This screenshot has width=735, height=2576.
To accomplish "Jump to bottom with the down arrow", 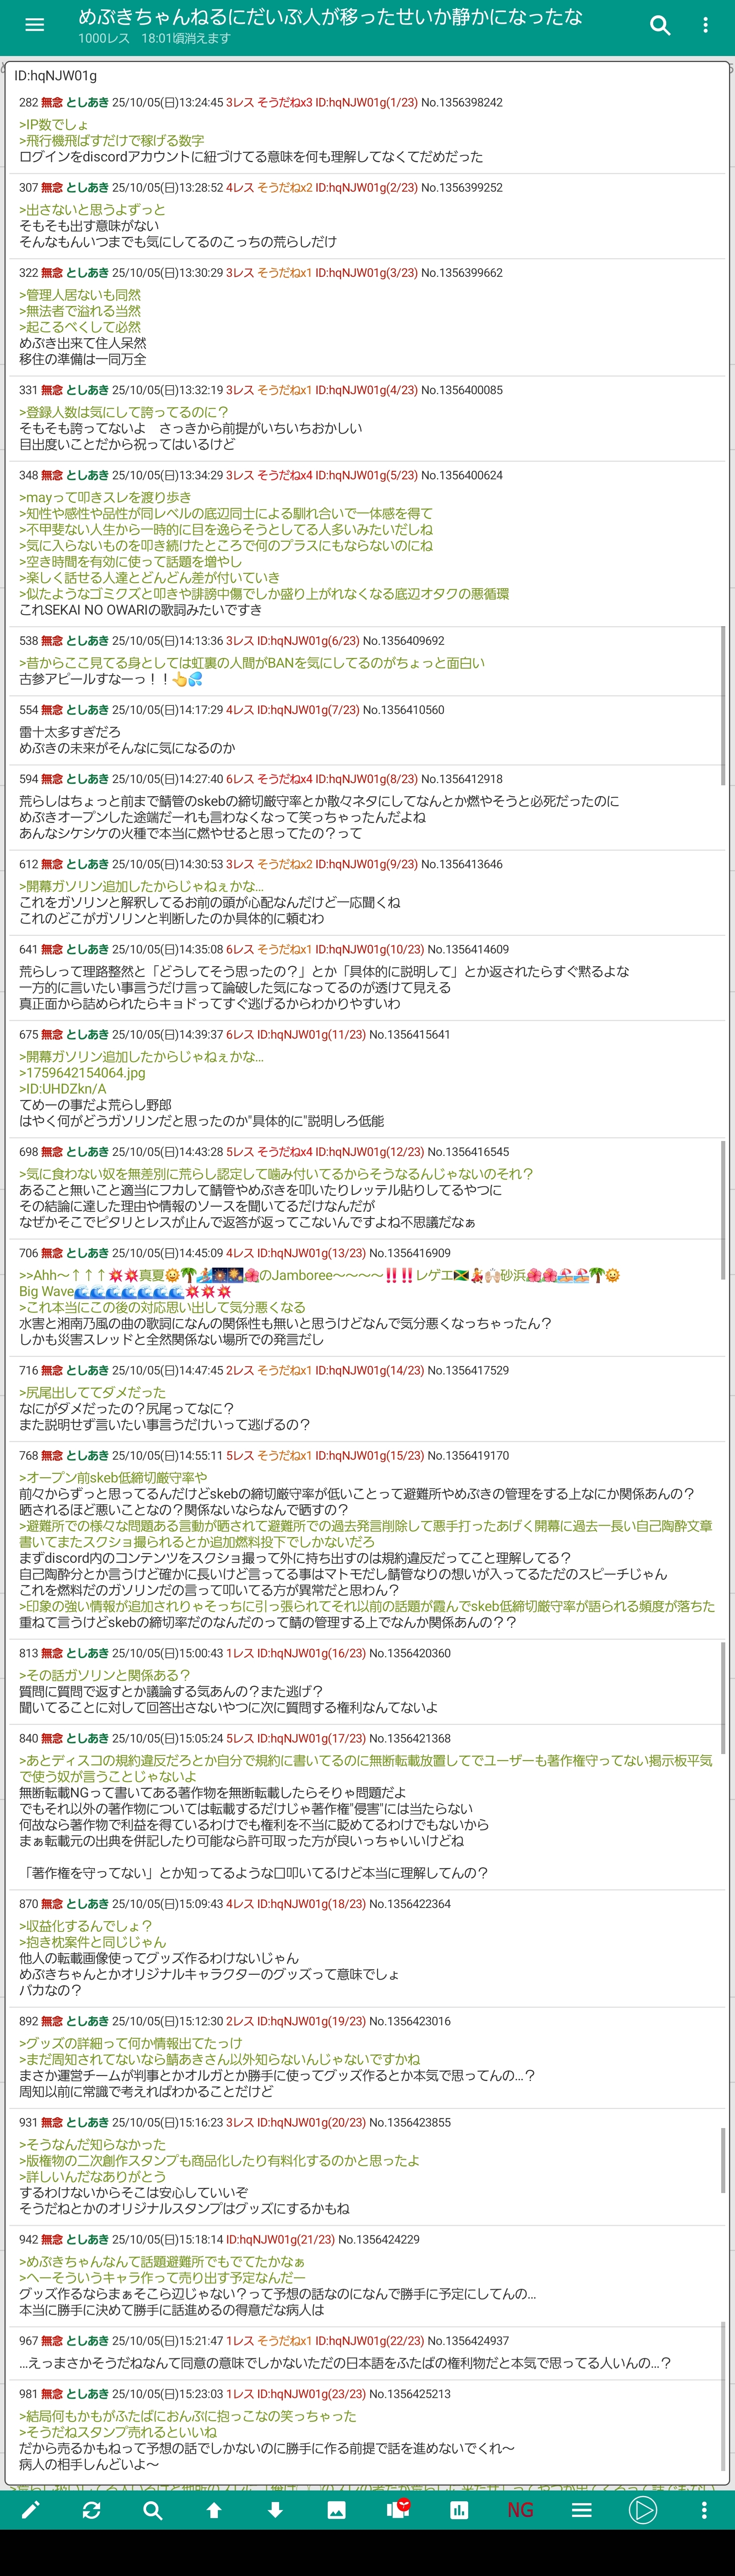I will tap(275, 2509).
